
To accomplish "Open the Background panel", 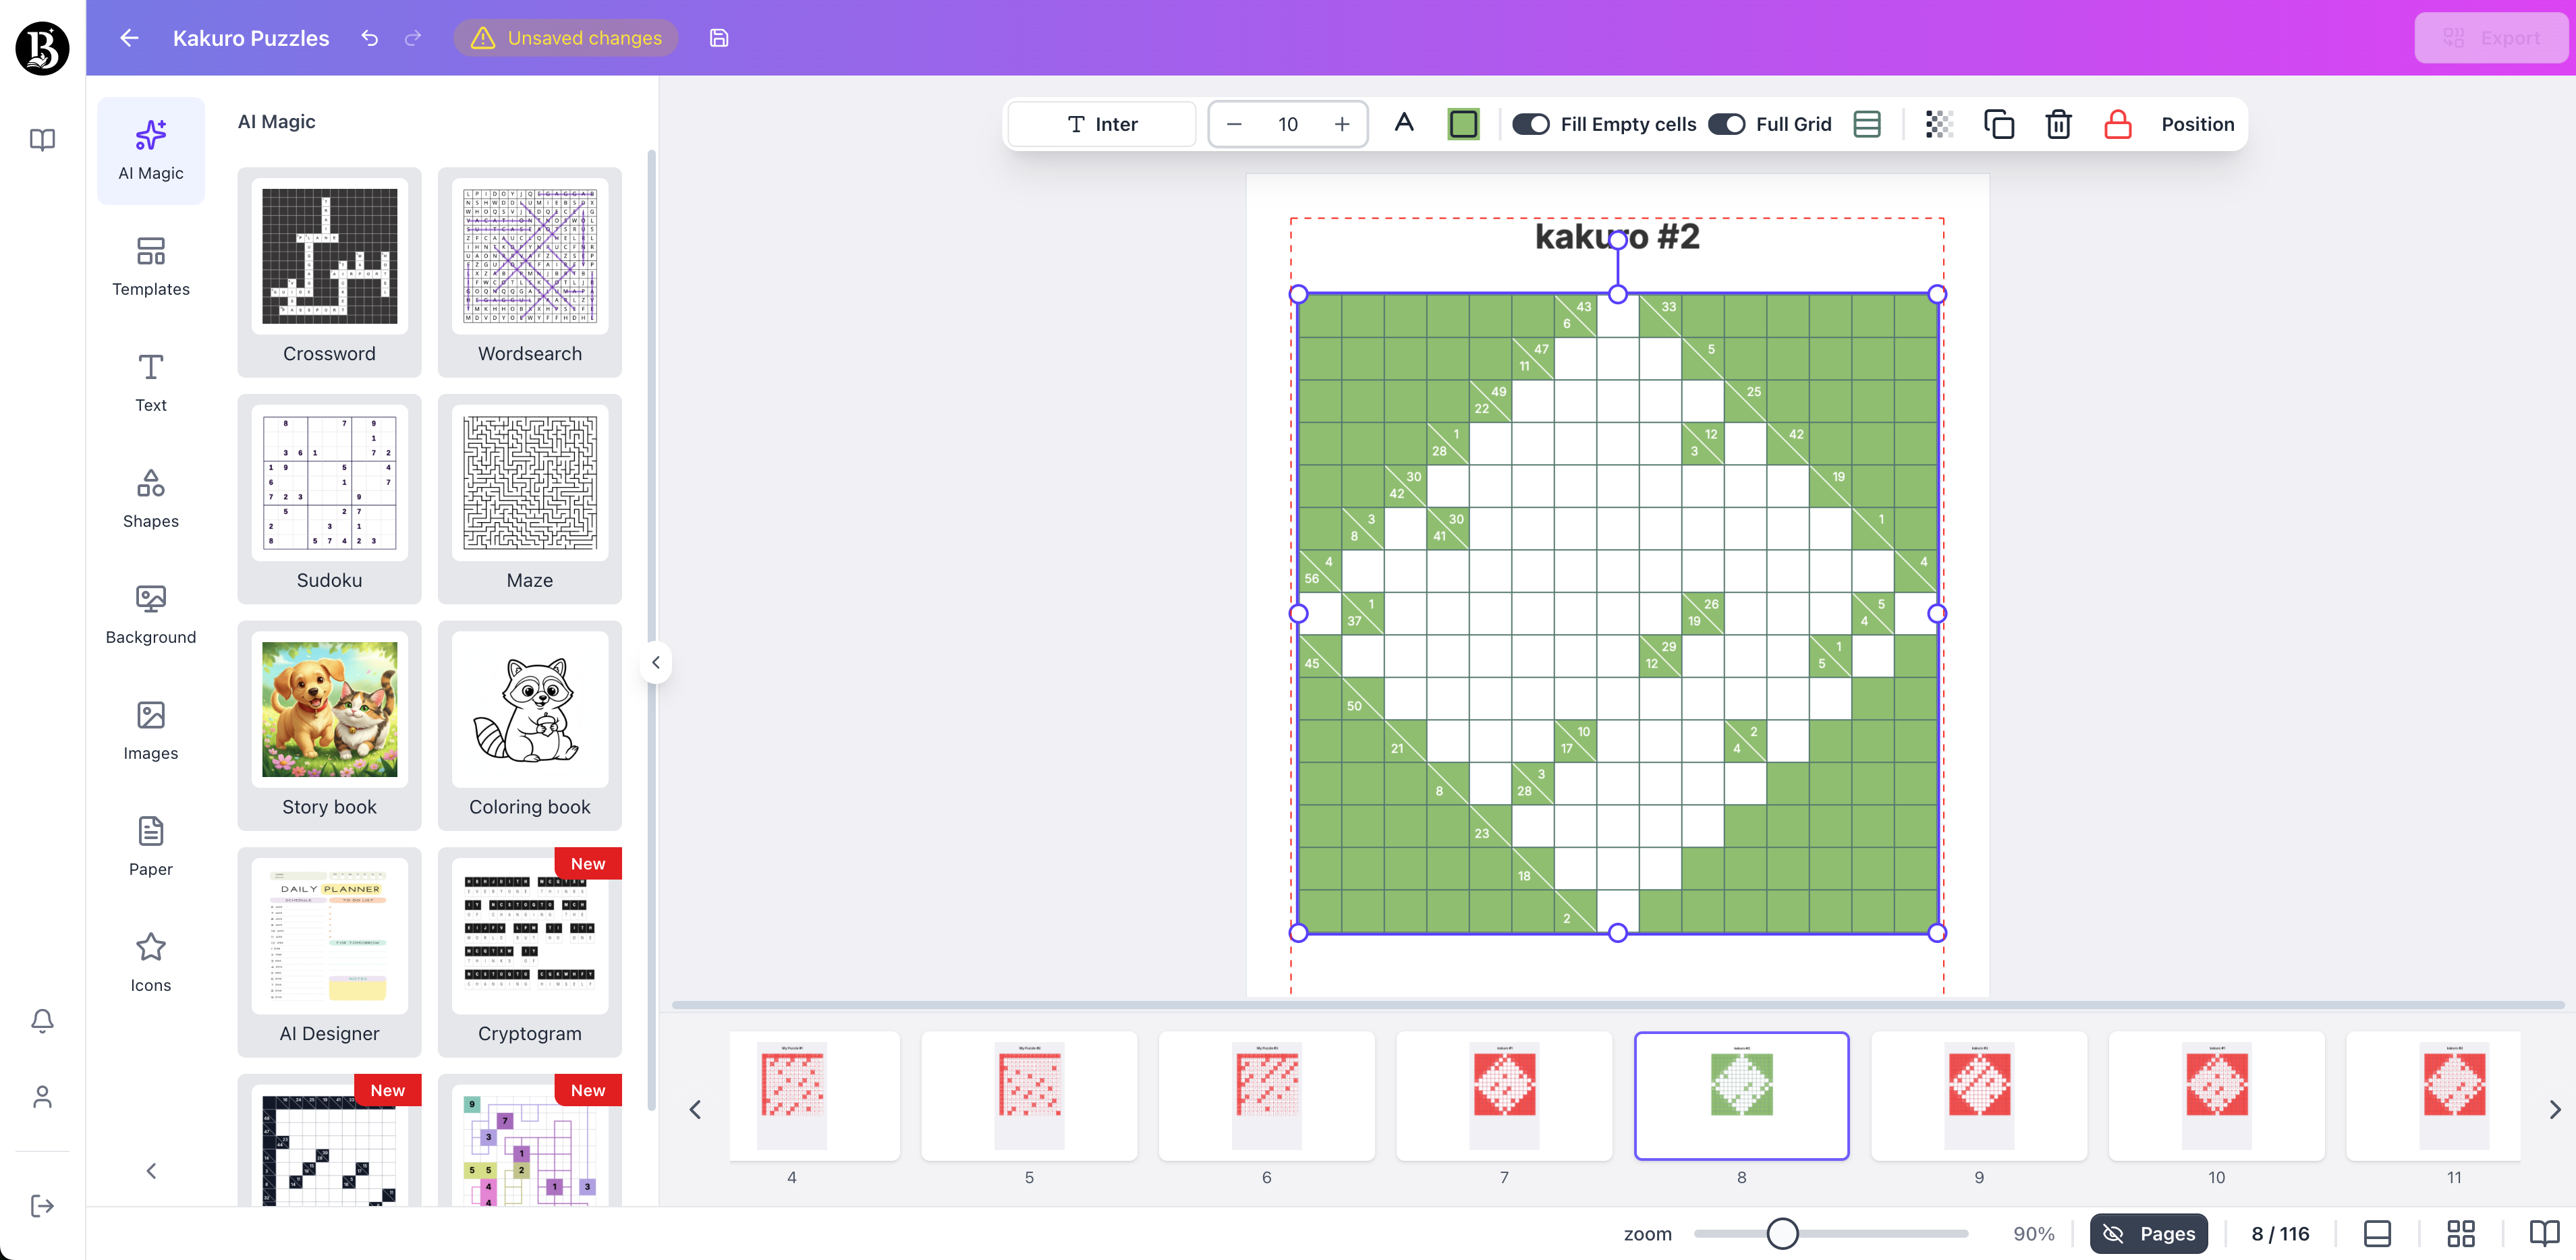I will [x=150, y=613].
